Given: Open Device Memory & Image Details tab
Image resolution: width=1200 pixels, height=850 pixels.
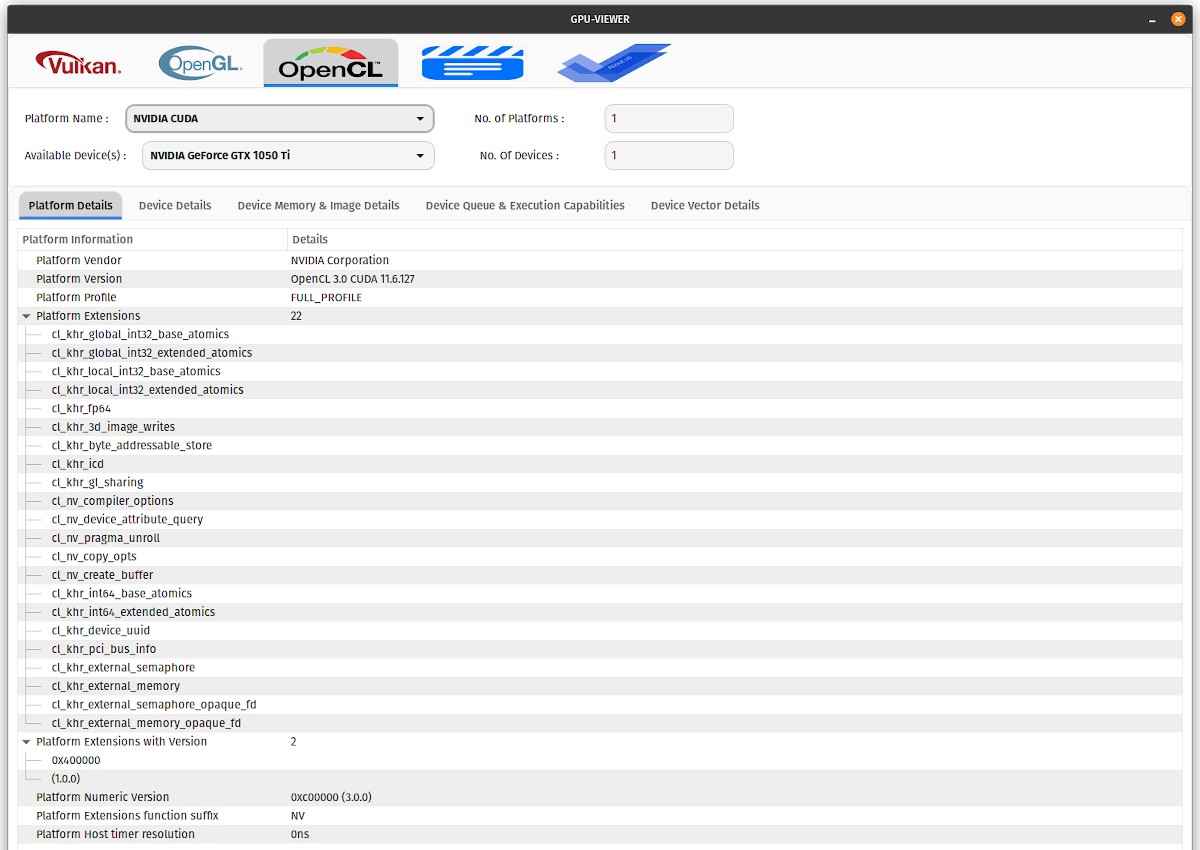Looking at the screenshot, I should [318, 205].
